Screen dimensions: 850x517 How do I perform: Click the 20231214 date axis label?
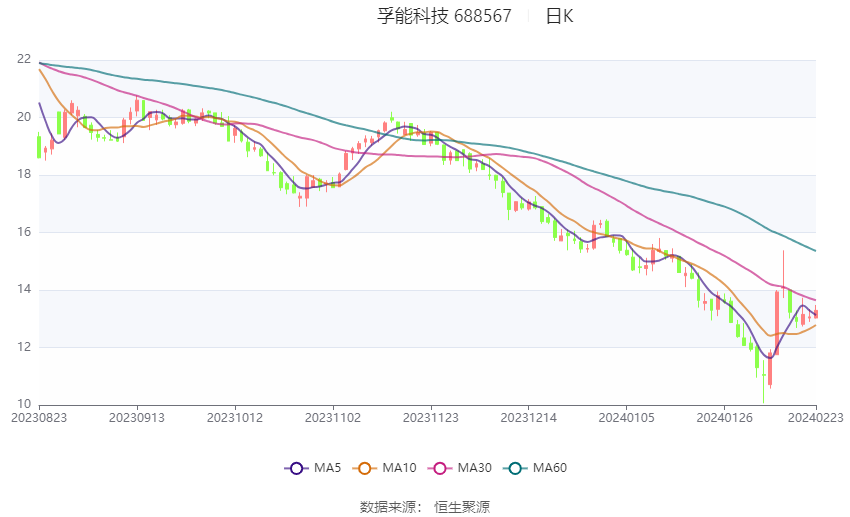(529, 418)
